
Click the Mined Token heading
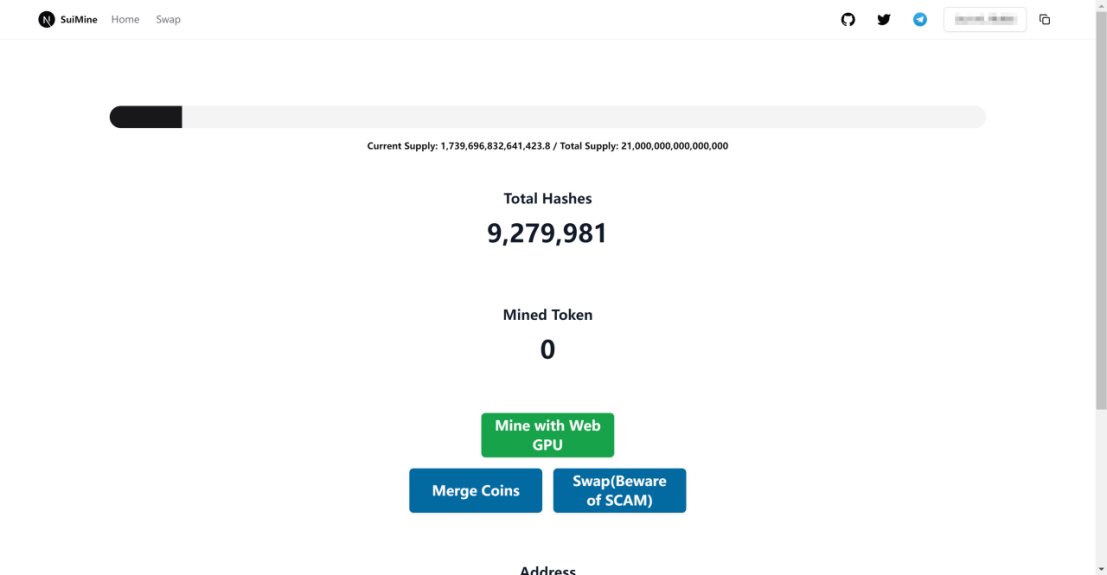548,315
